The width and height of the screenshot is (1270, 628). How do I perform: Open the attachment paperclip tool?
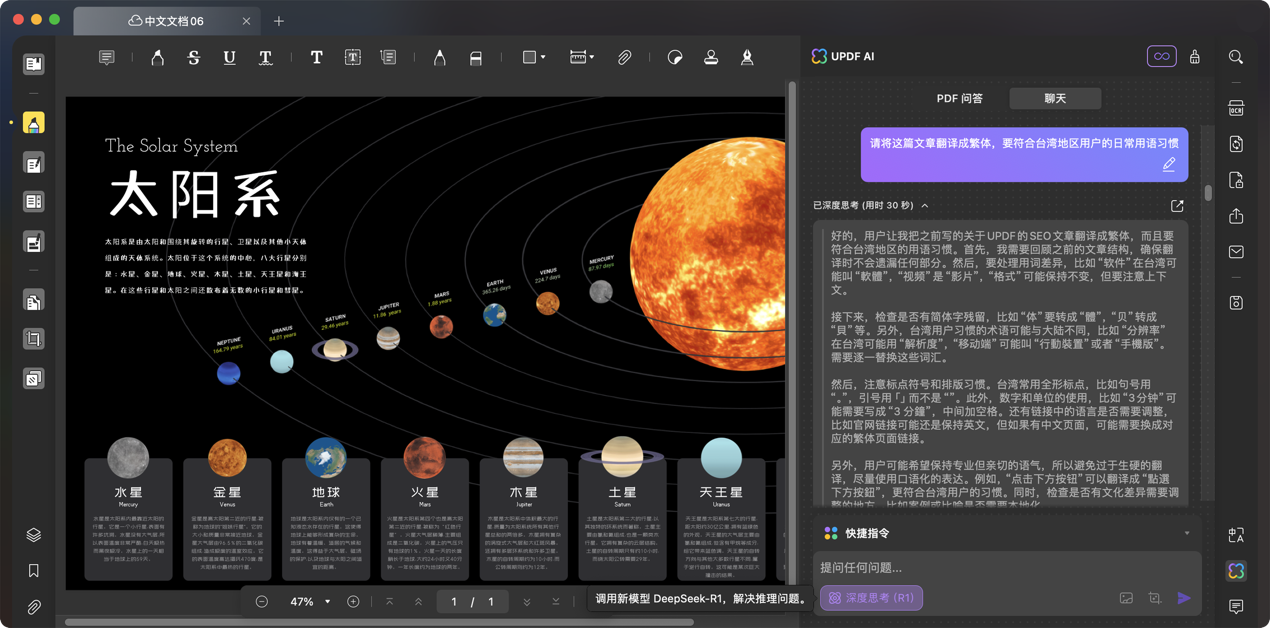pos(624,58)
